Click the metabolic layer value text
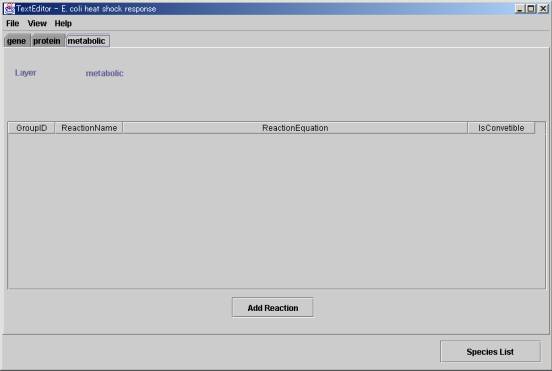 click(105, 73)
